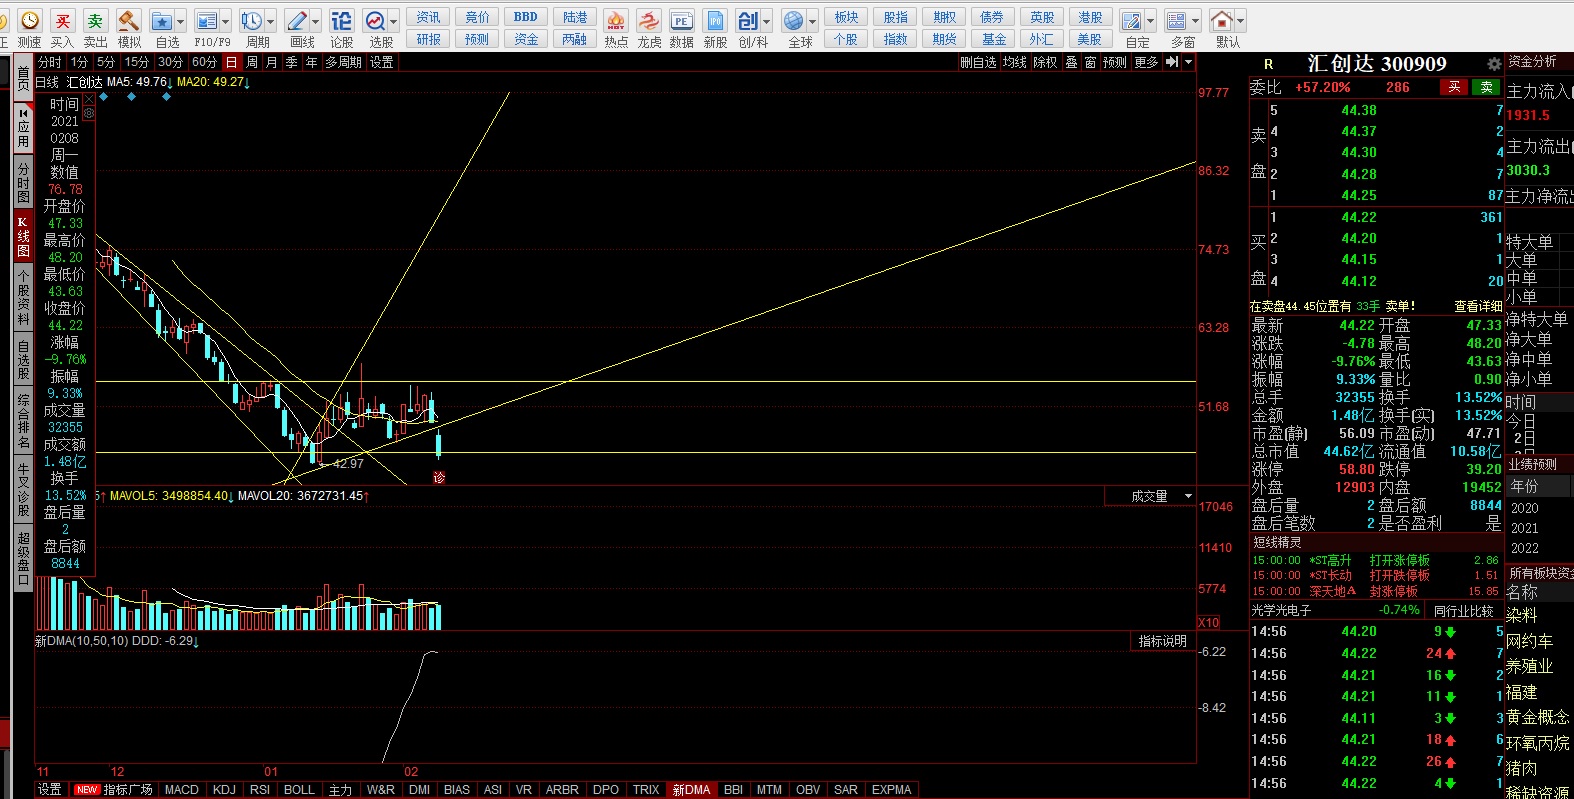The width and height of the screenshot is (1574, 799).
Task: Click the BBD button
Action: 526,17
